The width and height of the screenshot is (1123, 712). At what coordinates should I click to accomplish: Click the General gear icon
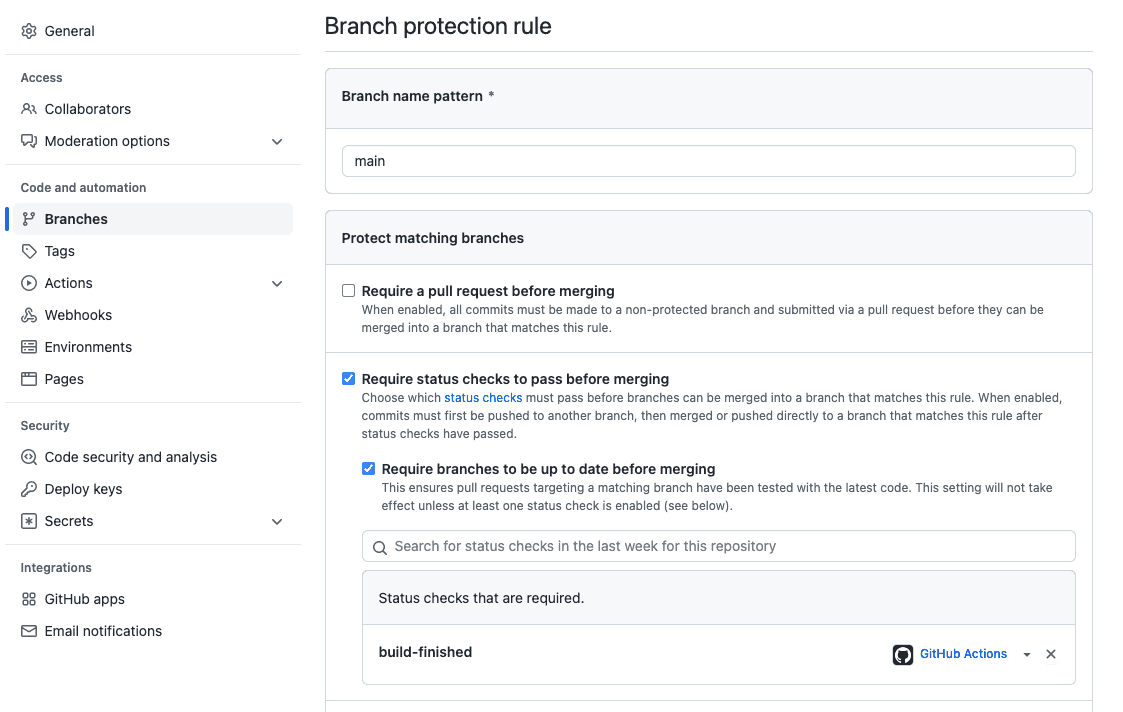29,31
